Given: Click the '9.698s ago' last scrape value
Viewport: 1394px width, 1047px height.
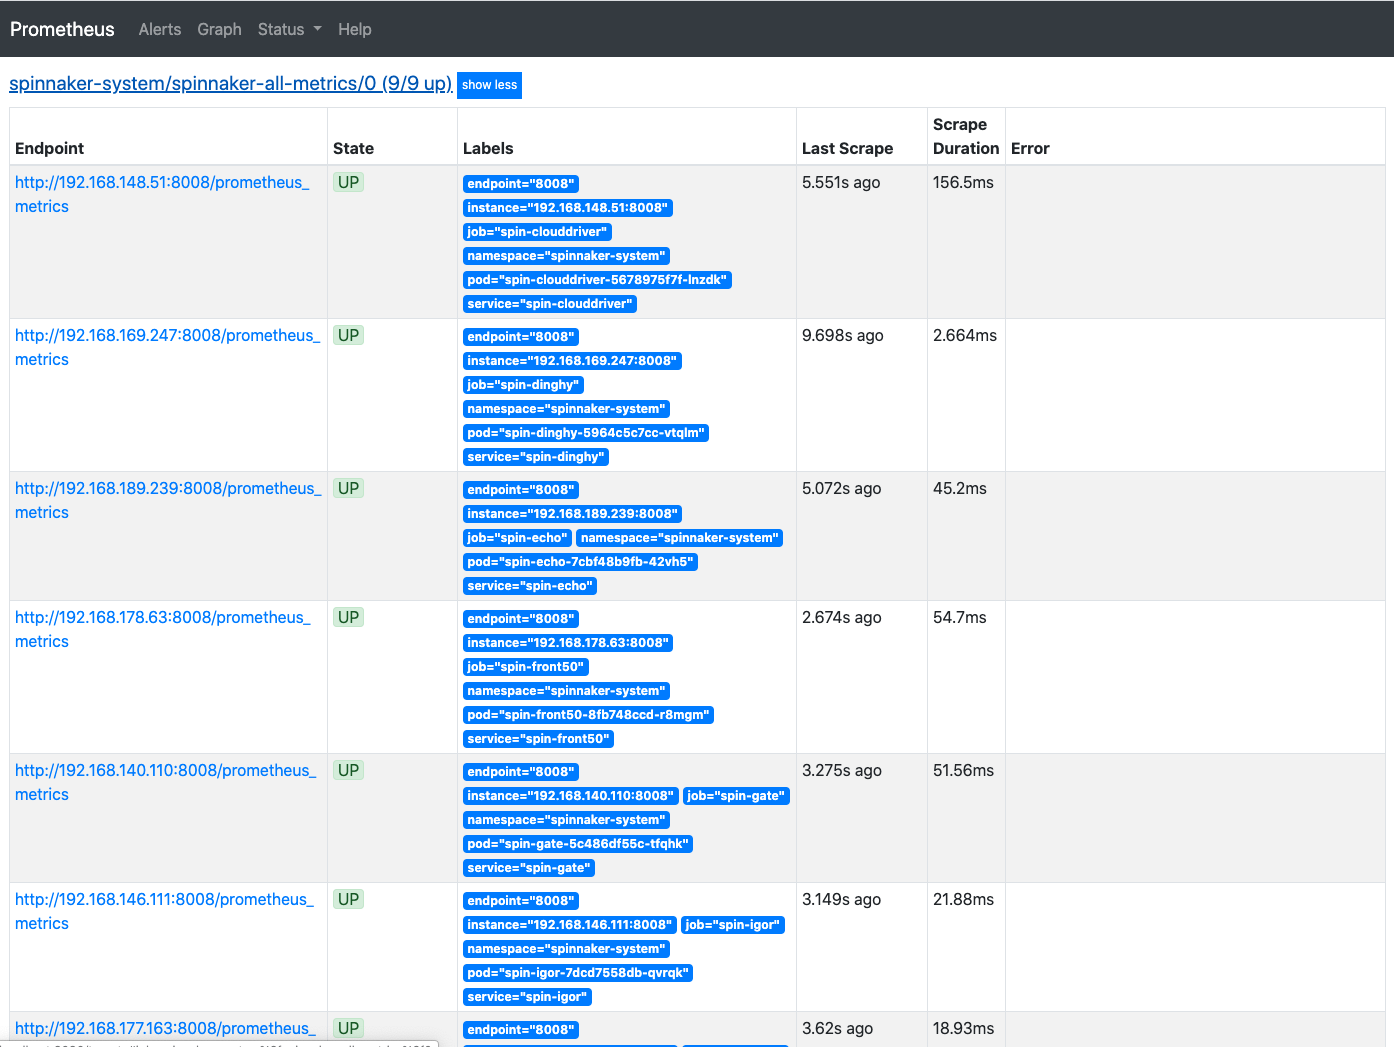Looking at the screenshot, I should pyautogui.click(x=843, y=335).
